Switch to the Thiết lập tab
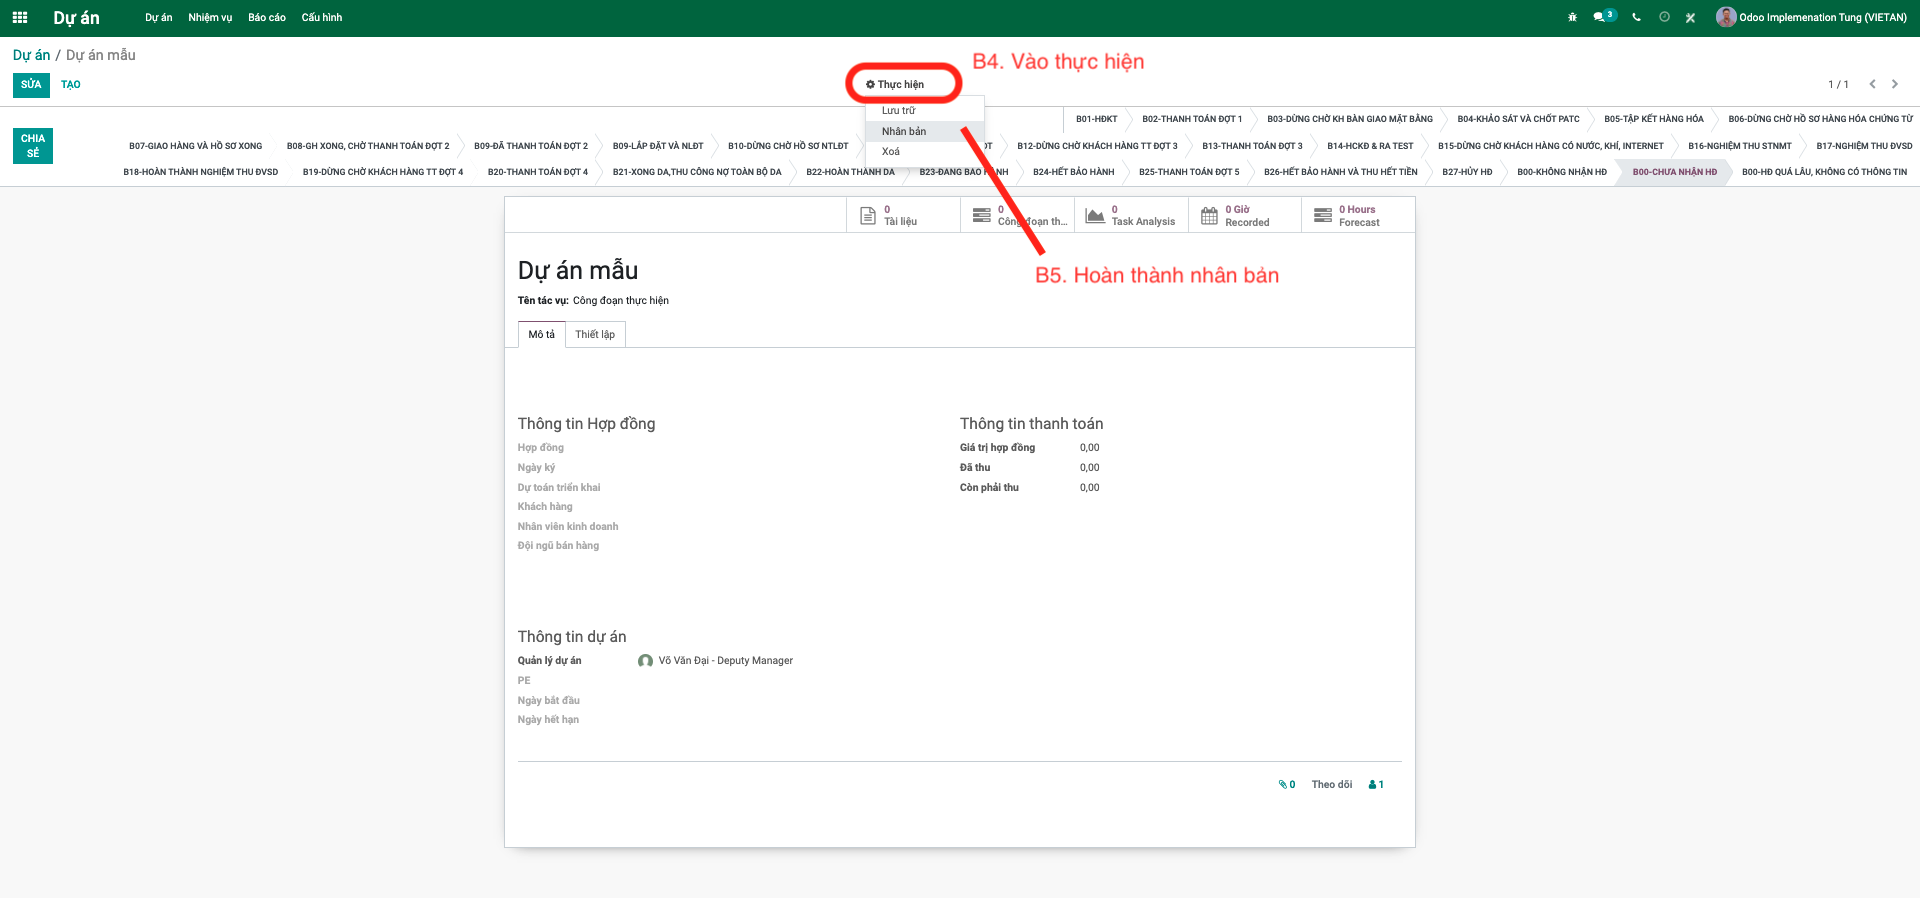Viewport: 1920px width, 898px height. coord(595,334)
